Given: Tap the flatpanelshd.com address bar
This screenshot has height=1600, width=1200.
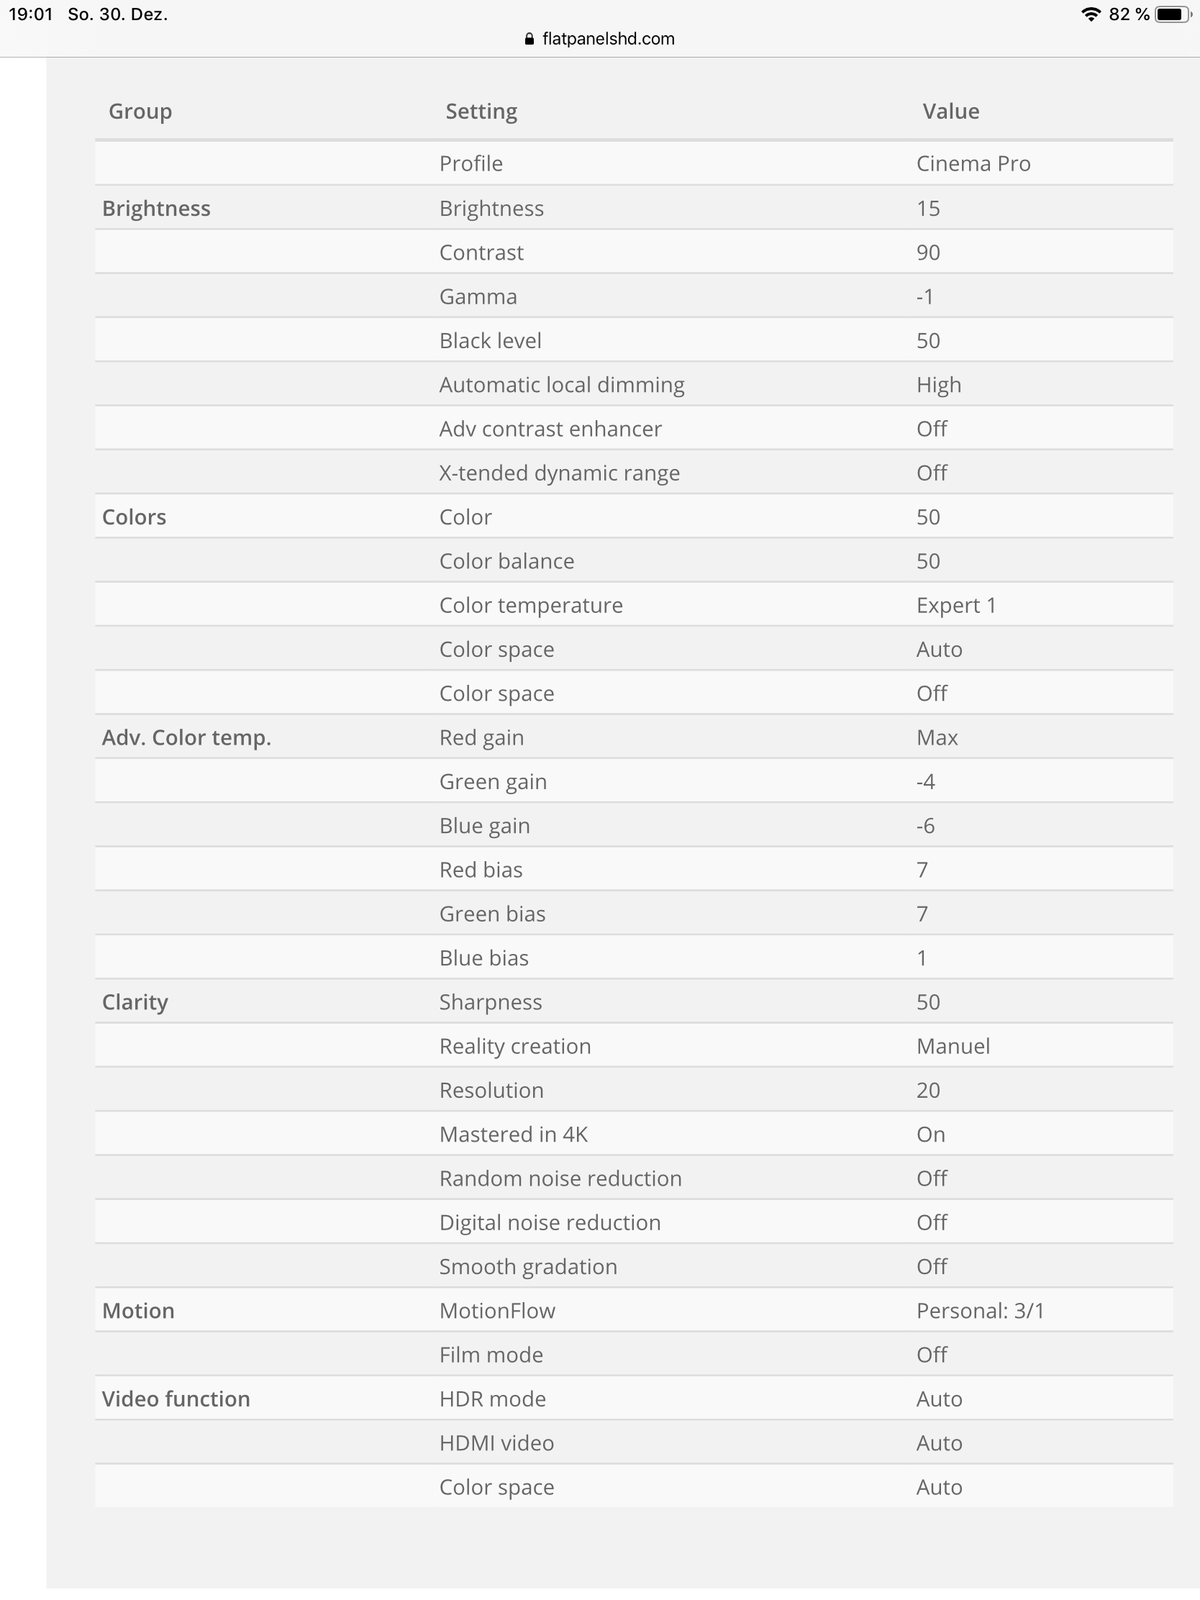Looking at the screenshot, I should click(x=600, y=39).
